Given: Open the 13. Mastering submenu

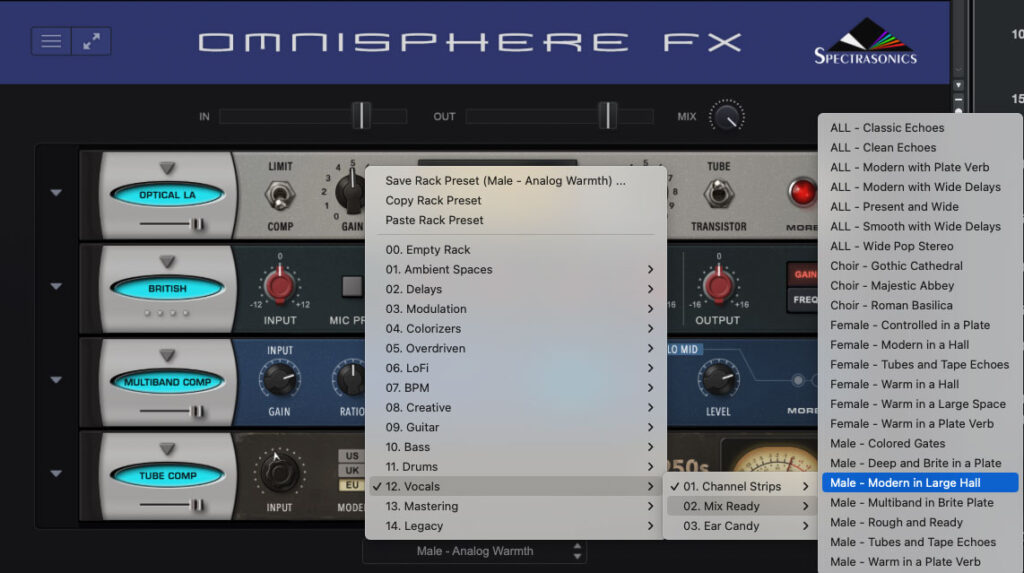Looking at the screenshot, I should (516, 506).
